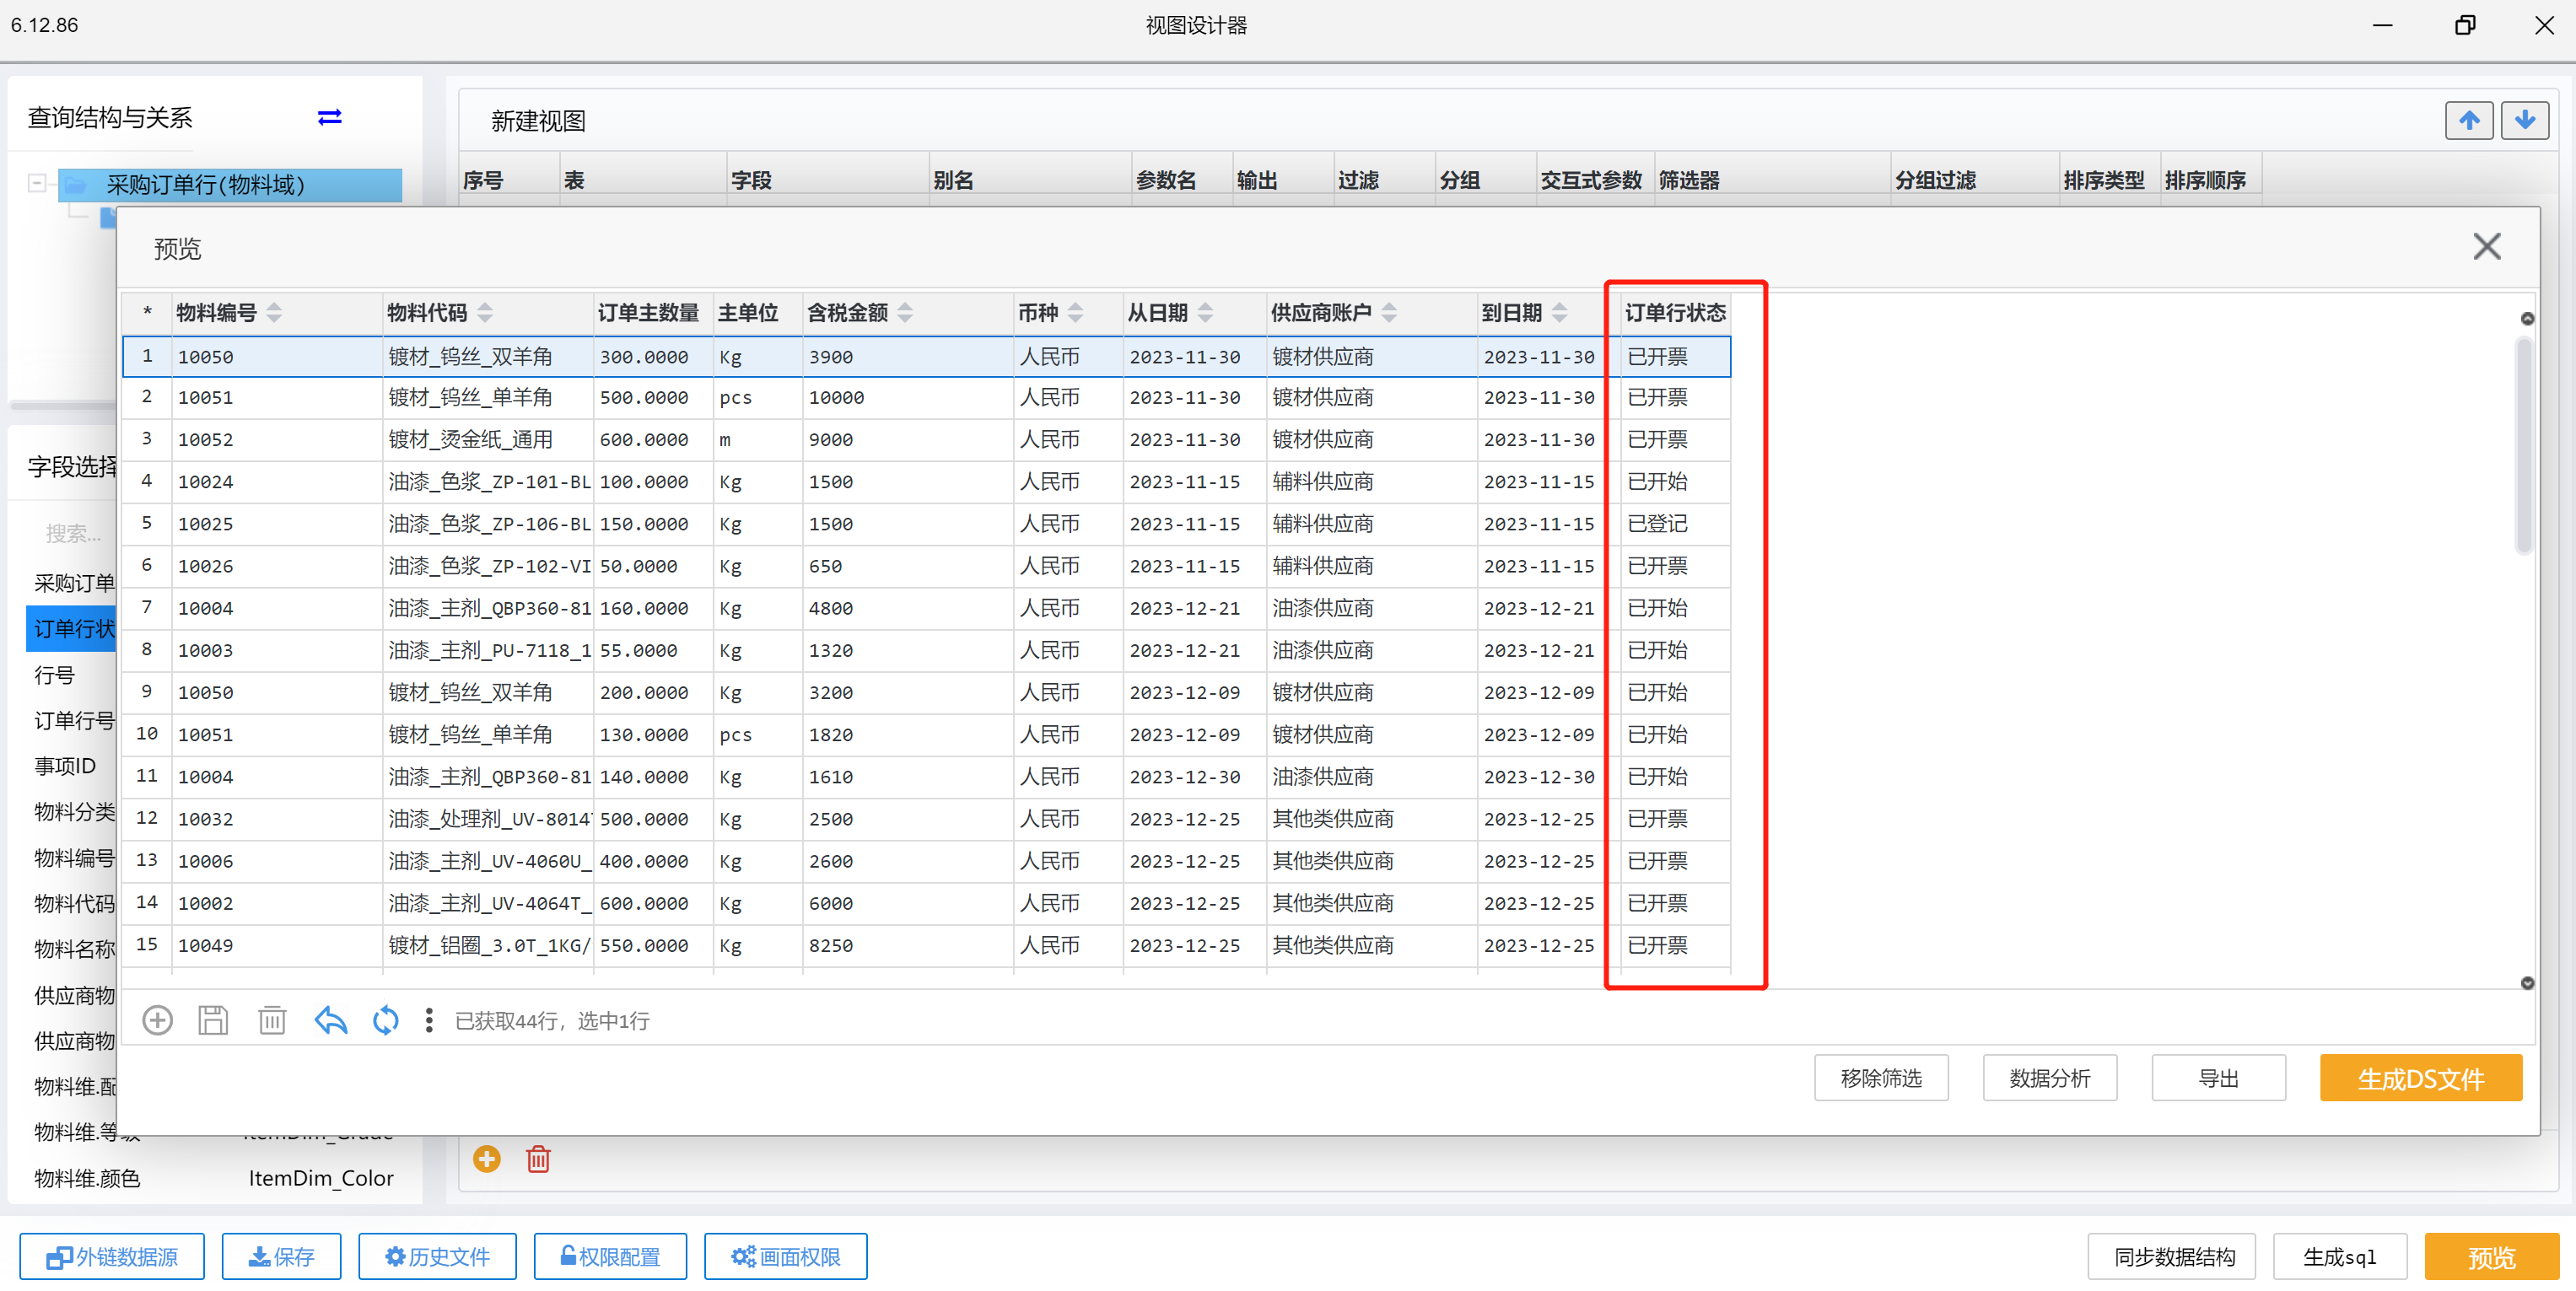Image resolution: width=2576 pixels, height=1291 pixels.
Task: Open 权限配置 button
Action: pyautogui.click(x=610, y=1256)
